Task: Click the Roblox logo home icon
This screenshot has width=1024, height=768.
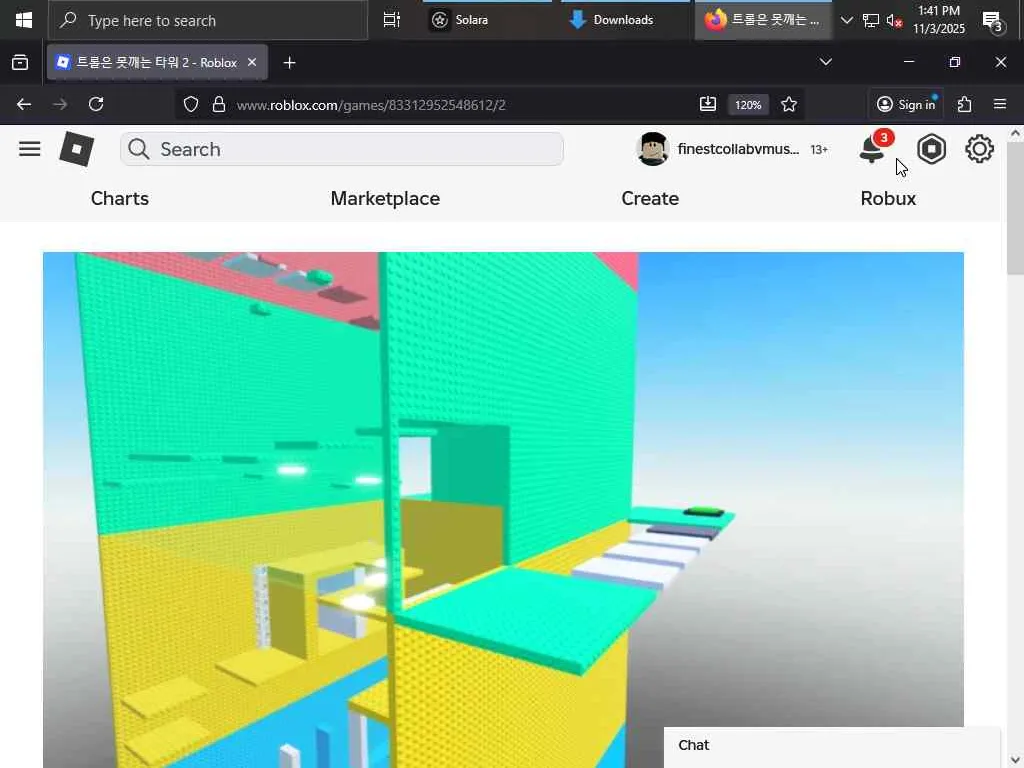Action: (76, 149)
